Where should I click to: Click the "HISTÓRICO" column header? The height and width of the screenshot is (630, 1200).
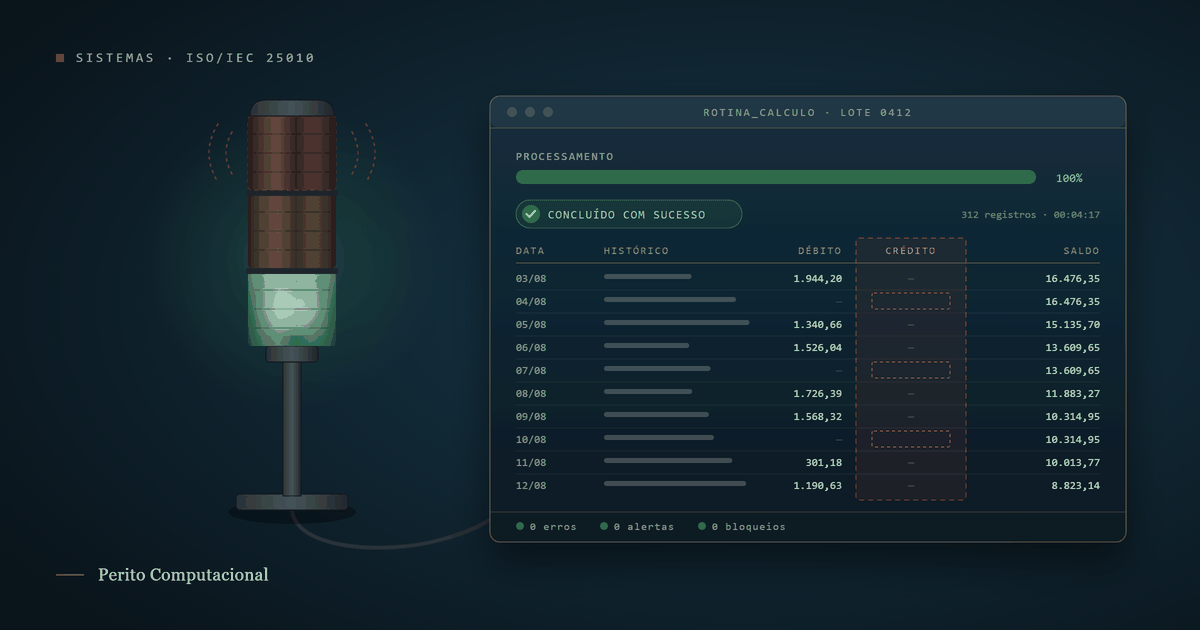(636, 251)
